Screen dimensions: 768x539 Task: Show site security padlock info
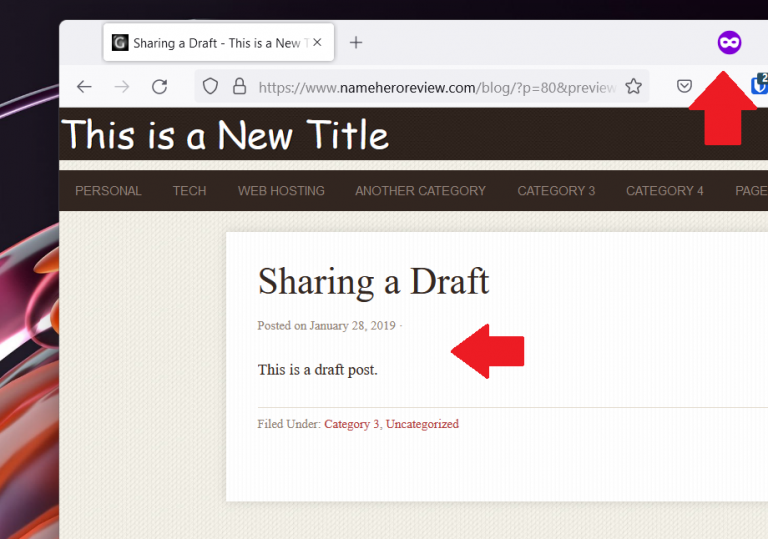coord(240,86)
